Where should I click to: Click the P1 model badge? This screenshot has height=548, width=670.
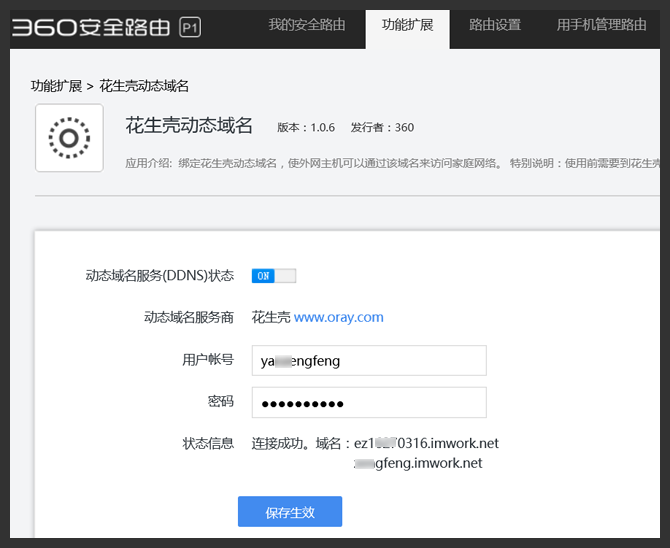[x=190, y=28]
